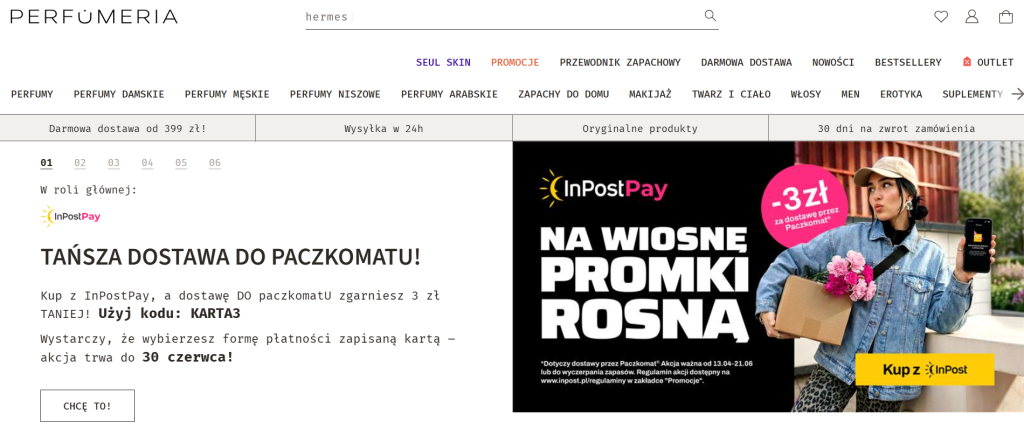The height and width of the screenshot is (429, 1024).
Task: Click the Perfumeria logo
Action: pos(94,16)
